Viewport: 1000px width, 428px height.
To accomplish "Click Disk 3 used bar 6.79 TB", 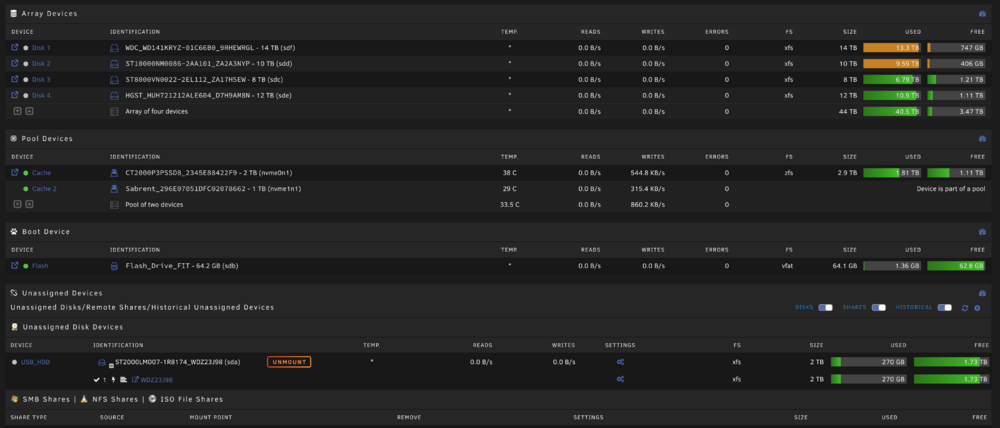I will pos(892,80).
